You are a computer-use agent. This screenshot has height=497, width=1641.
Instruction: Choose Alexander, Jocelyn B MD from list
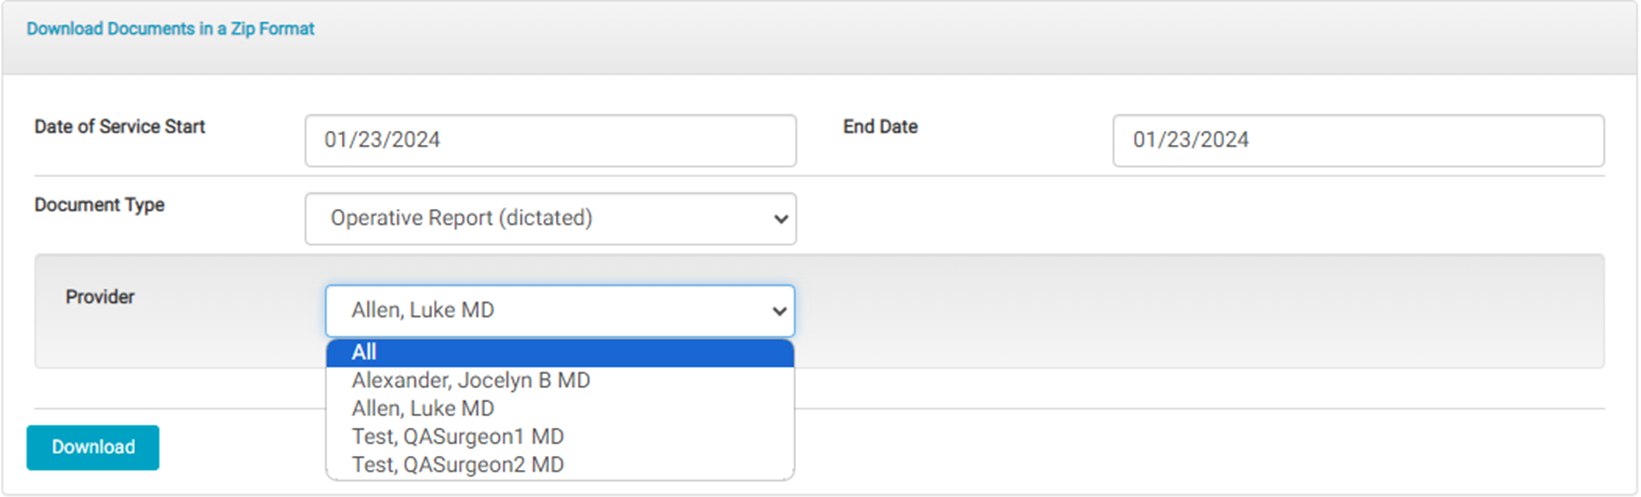click(x=471, y=380)
